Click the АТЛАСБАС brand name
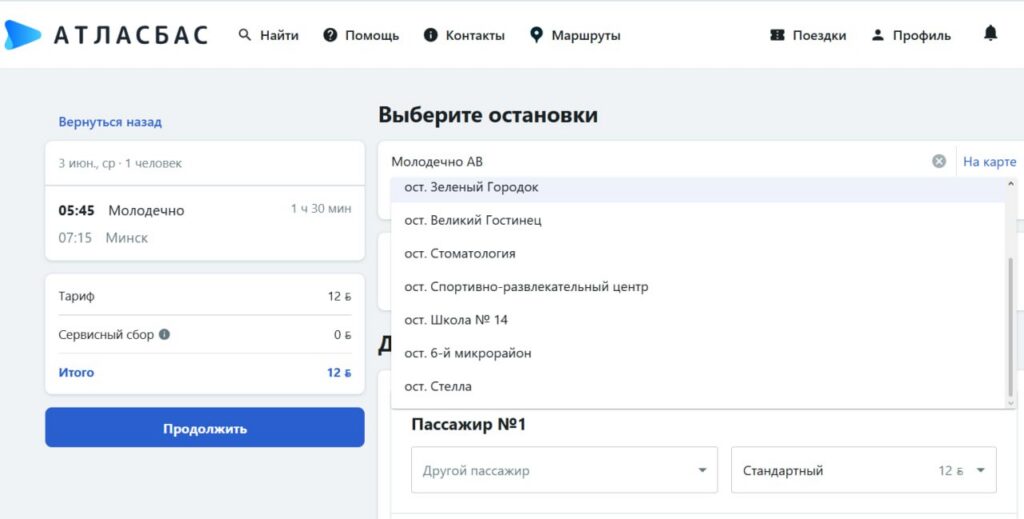The width and height of the screenshot is (1024, 519). 131,35
